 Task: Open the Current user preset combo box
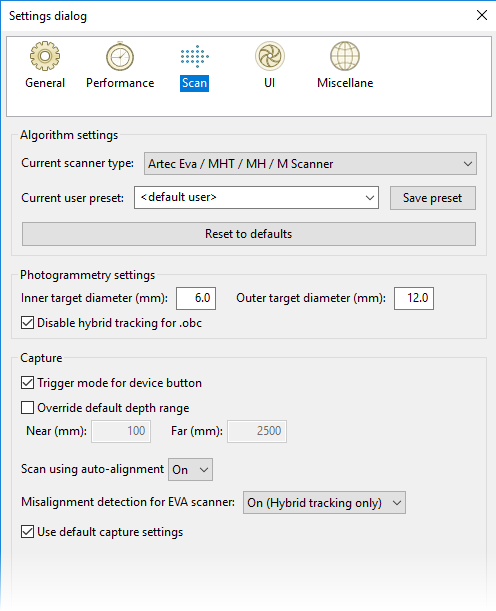pos(256,198)
